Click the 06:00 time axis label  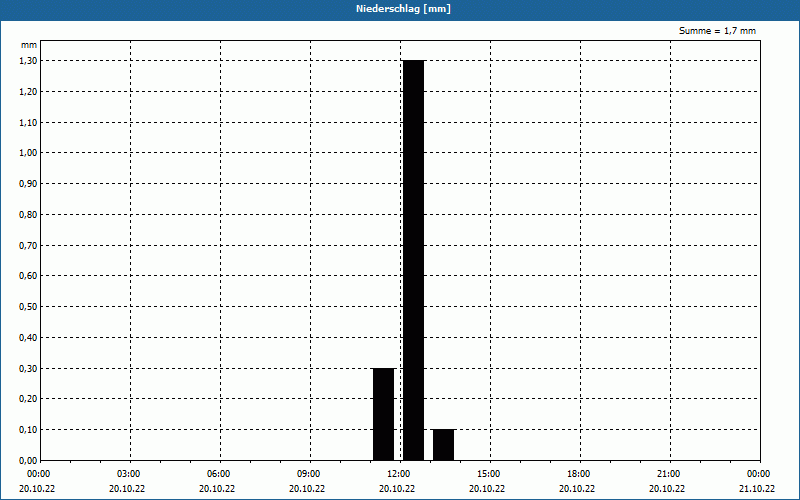click(219, 474)
